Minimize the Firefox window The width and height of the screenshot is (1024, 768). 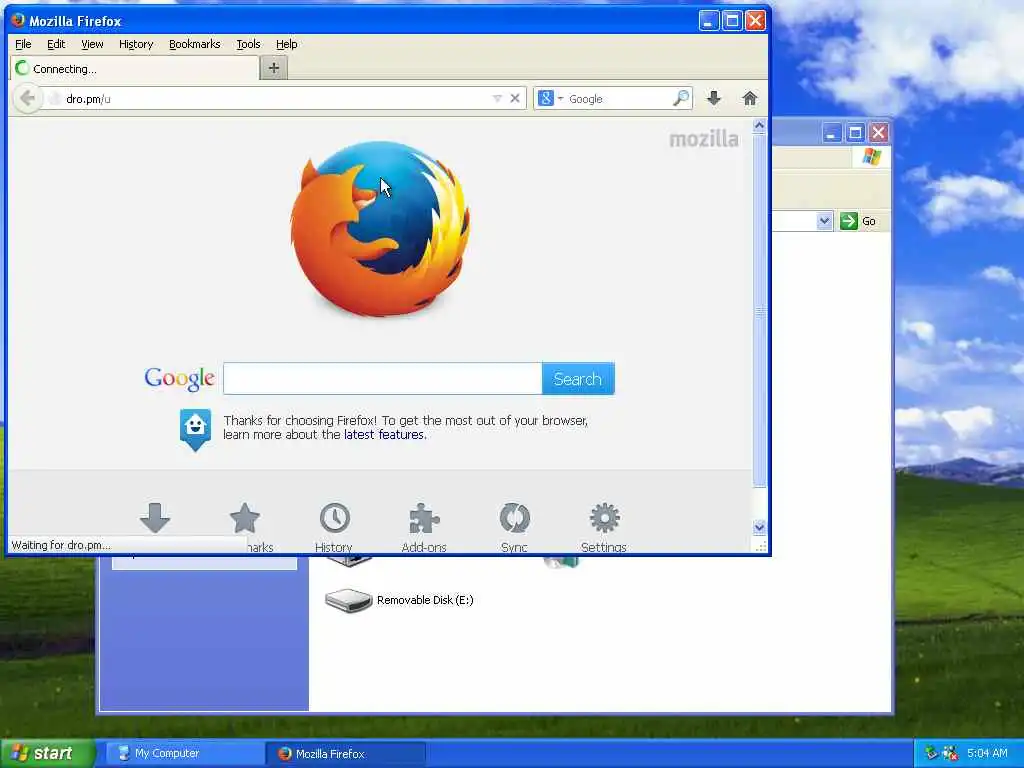click(709, 21)
